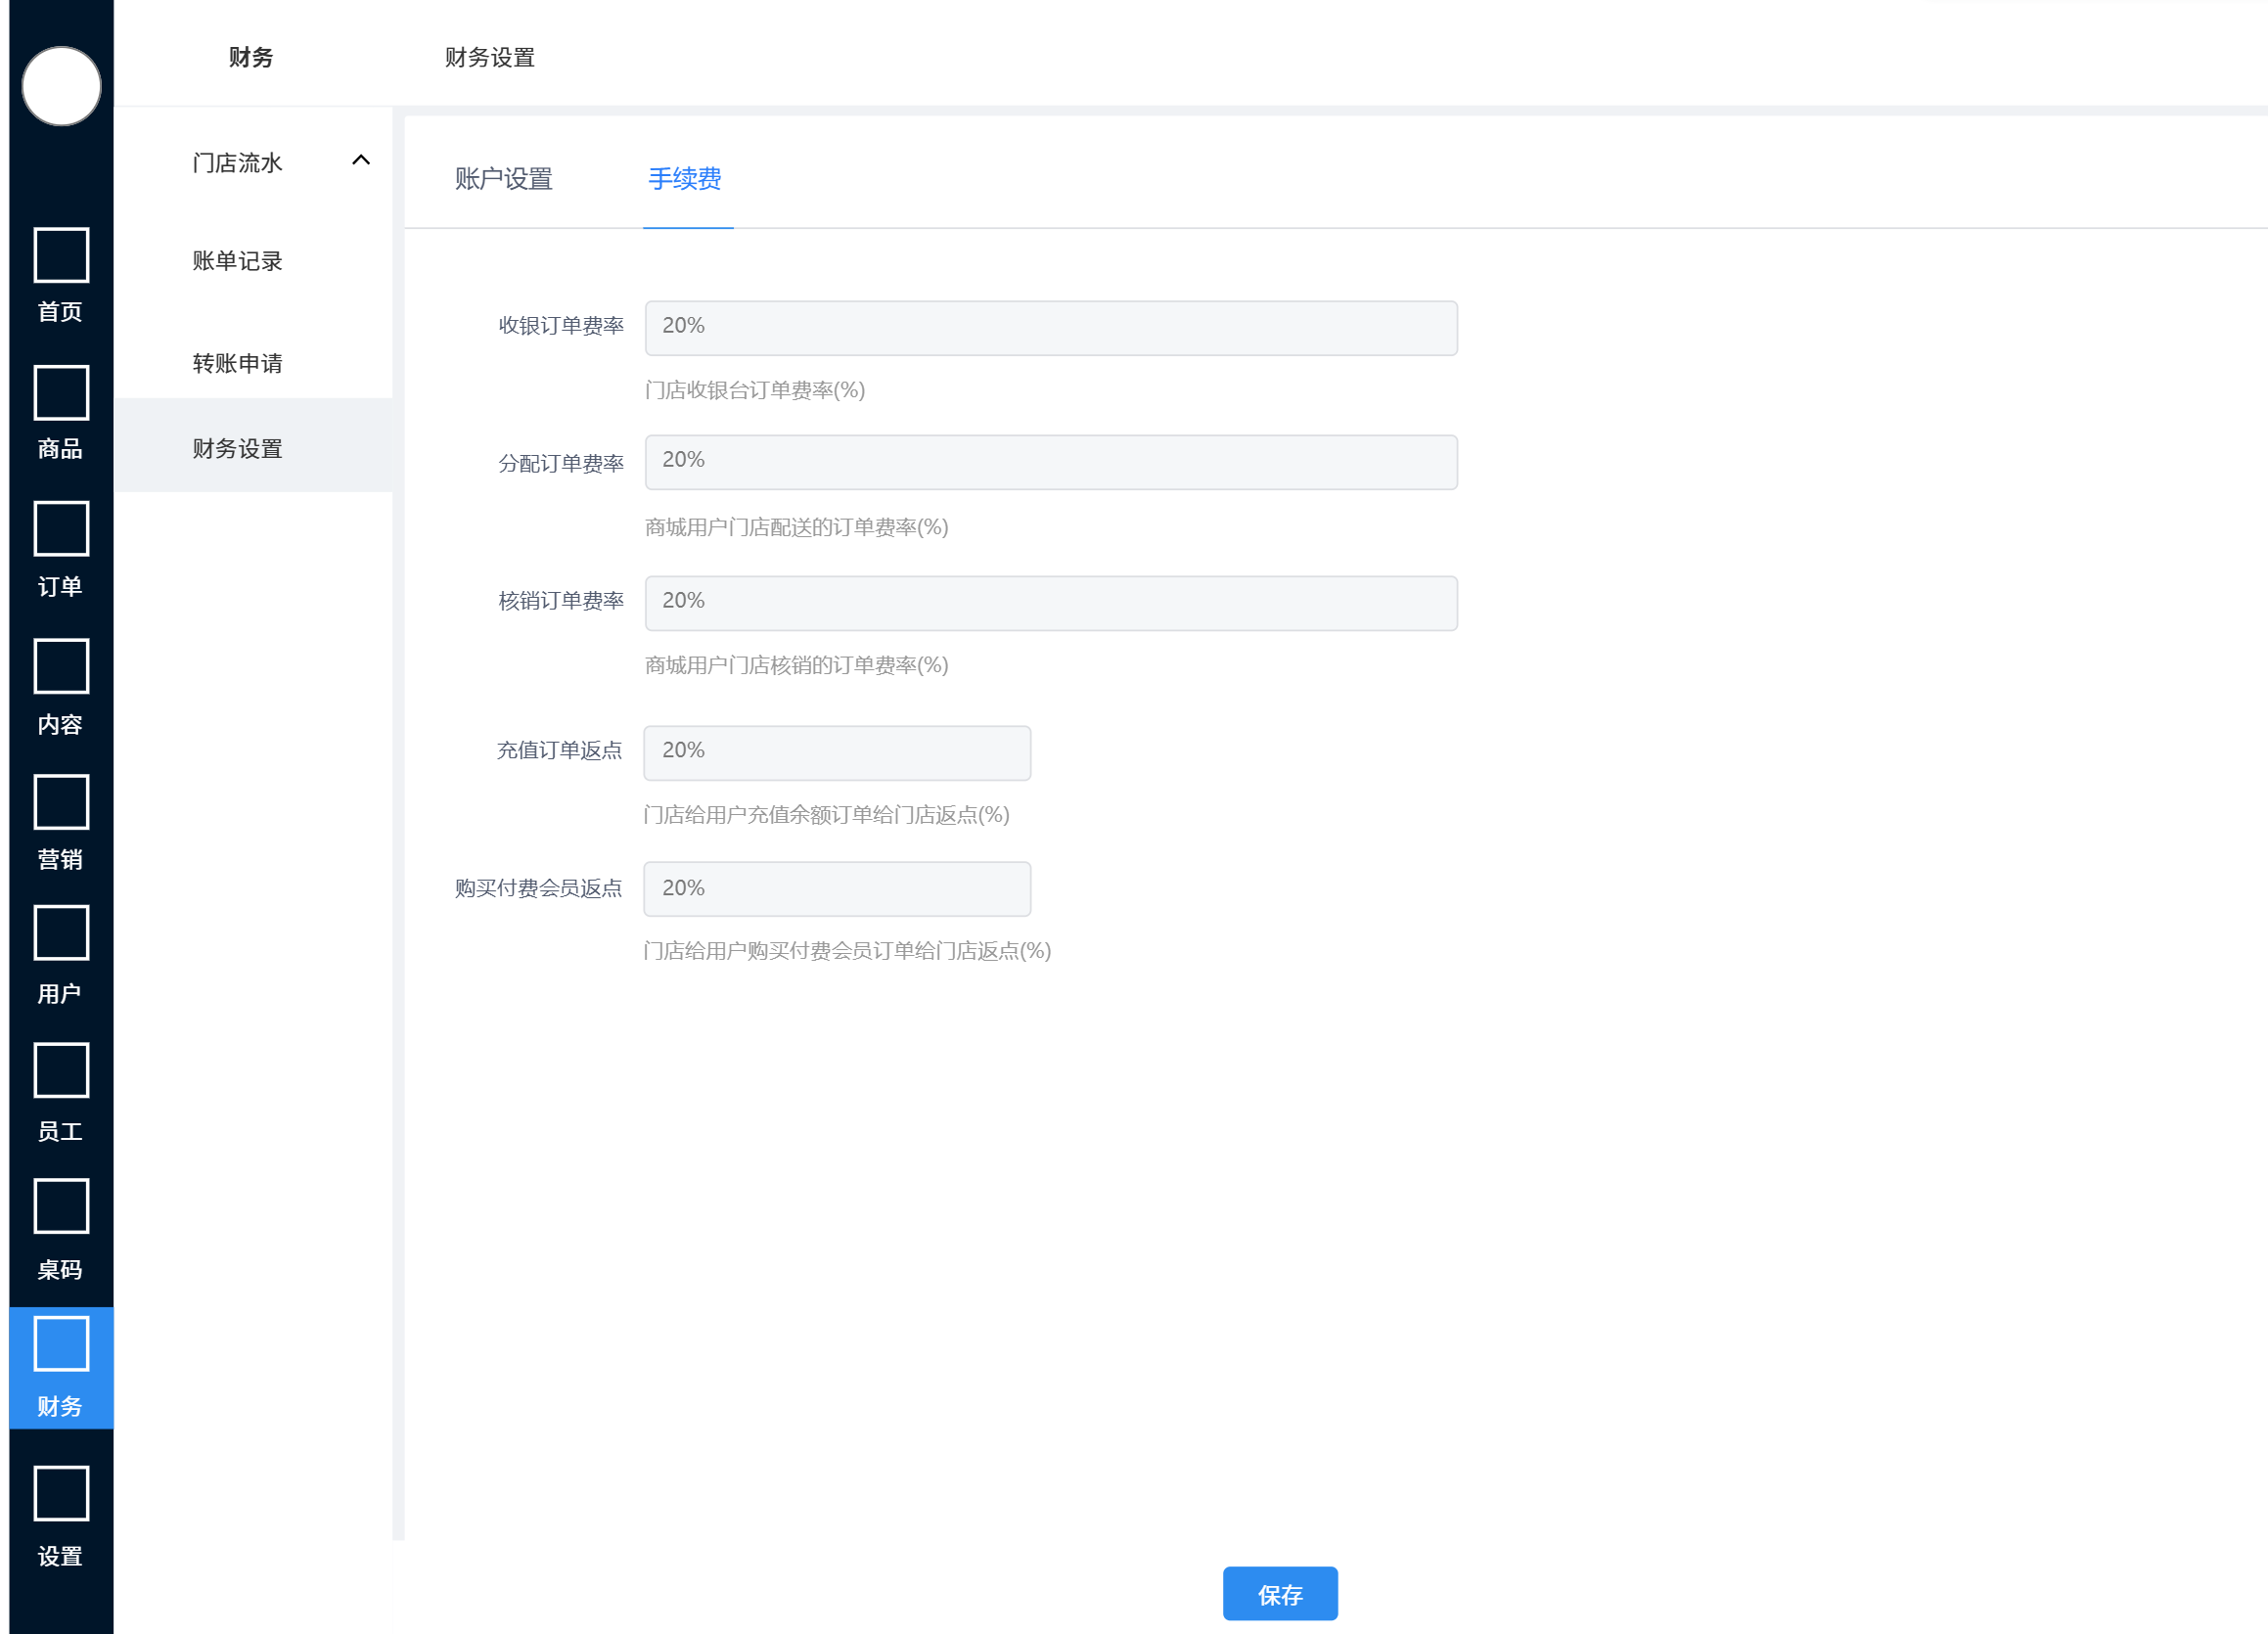
Task: Open 账单记录 in the submenu
Action: [x=237, y=261]
